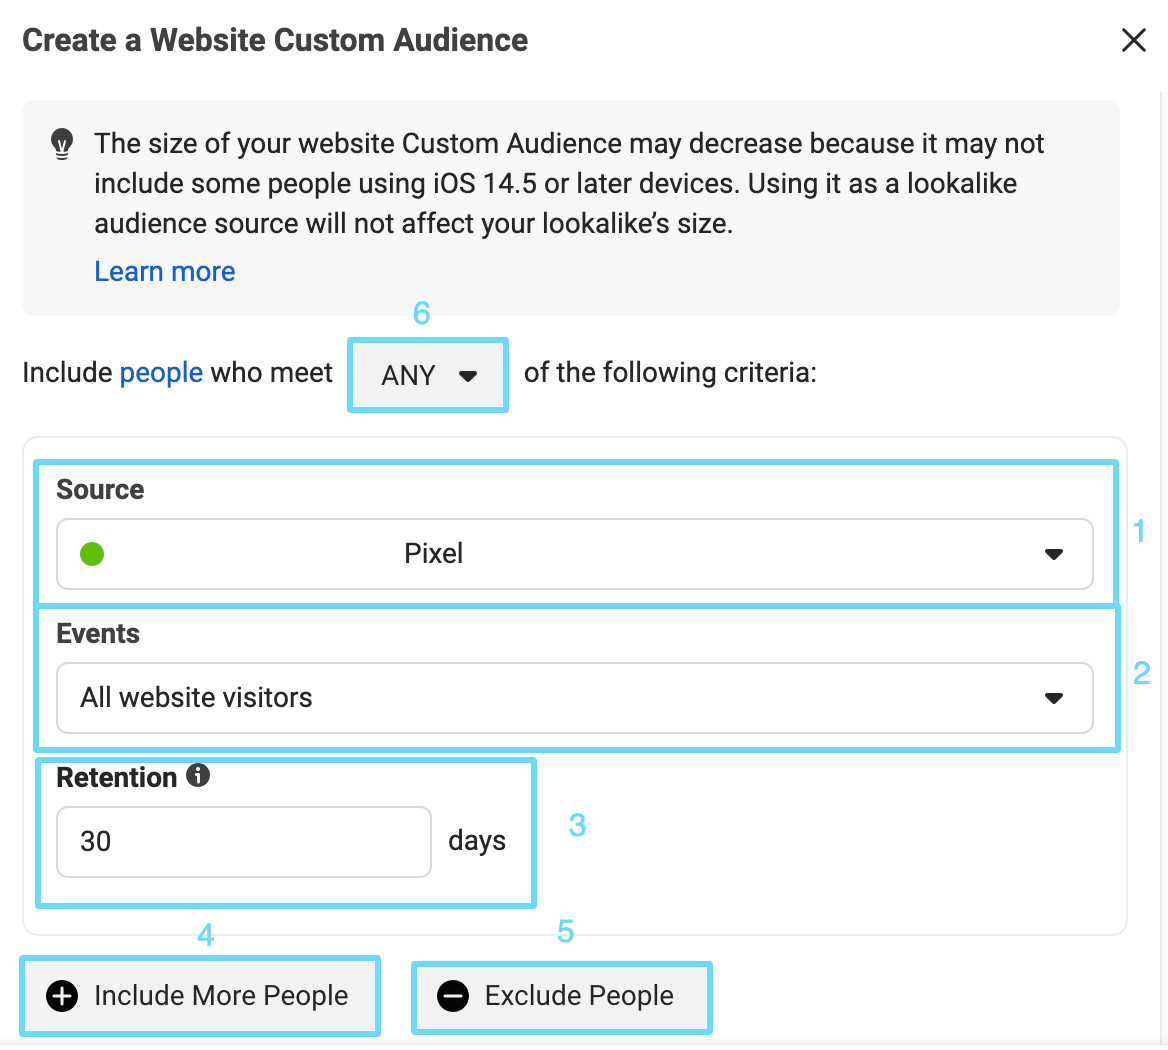Open the Source pixel selector

click(575, 554)
